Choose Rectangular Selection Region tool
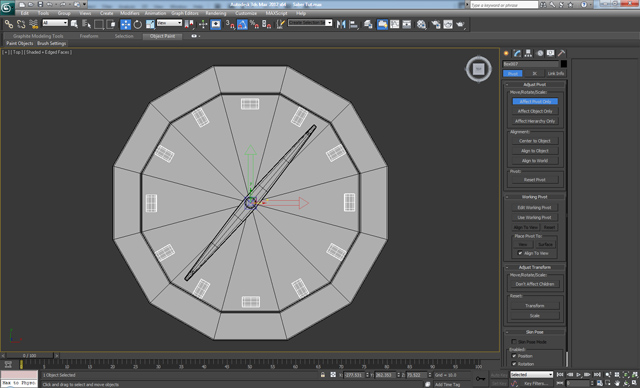The image size is (640, 388). [x=98, y=24]
